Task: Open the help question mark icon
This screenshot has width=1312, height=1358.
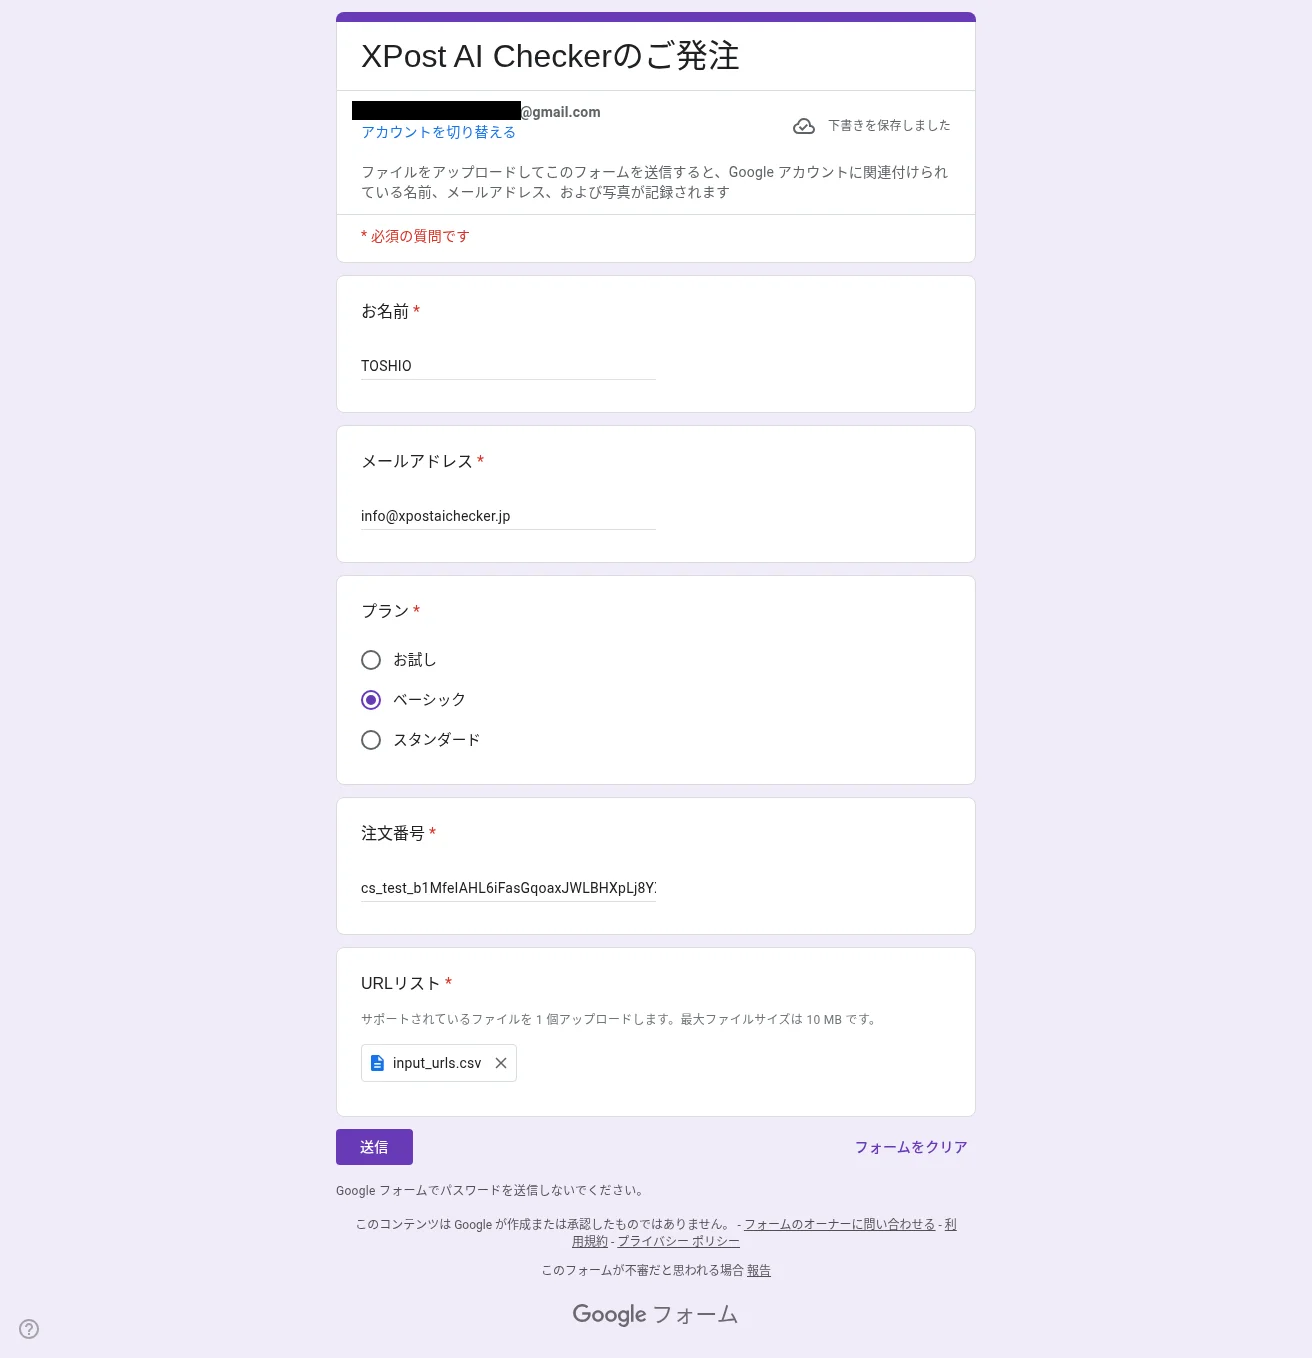Action: (x=29, y=1329)
